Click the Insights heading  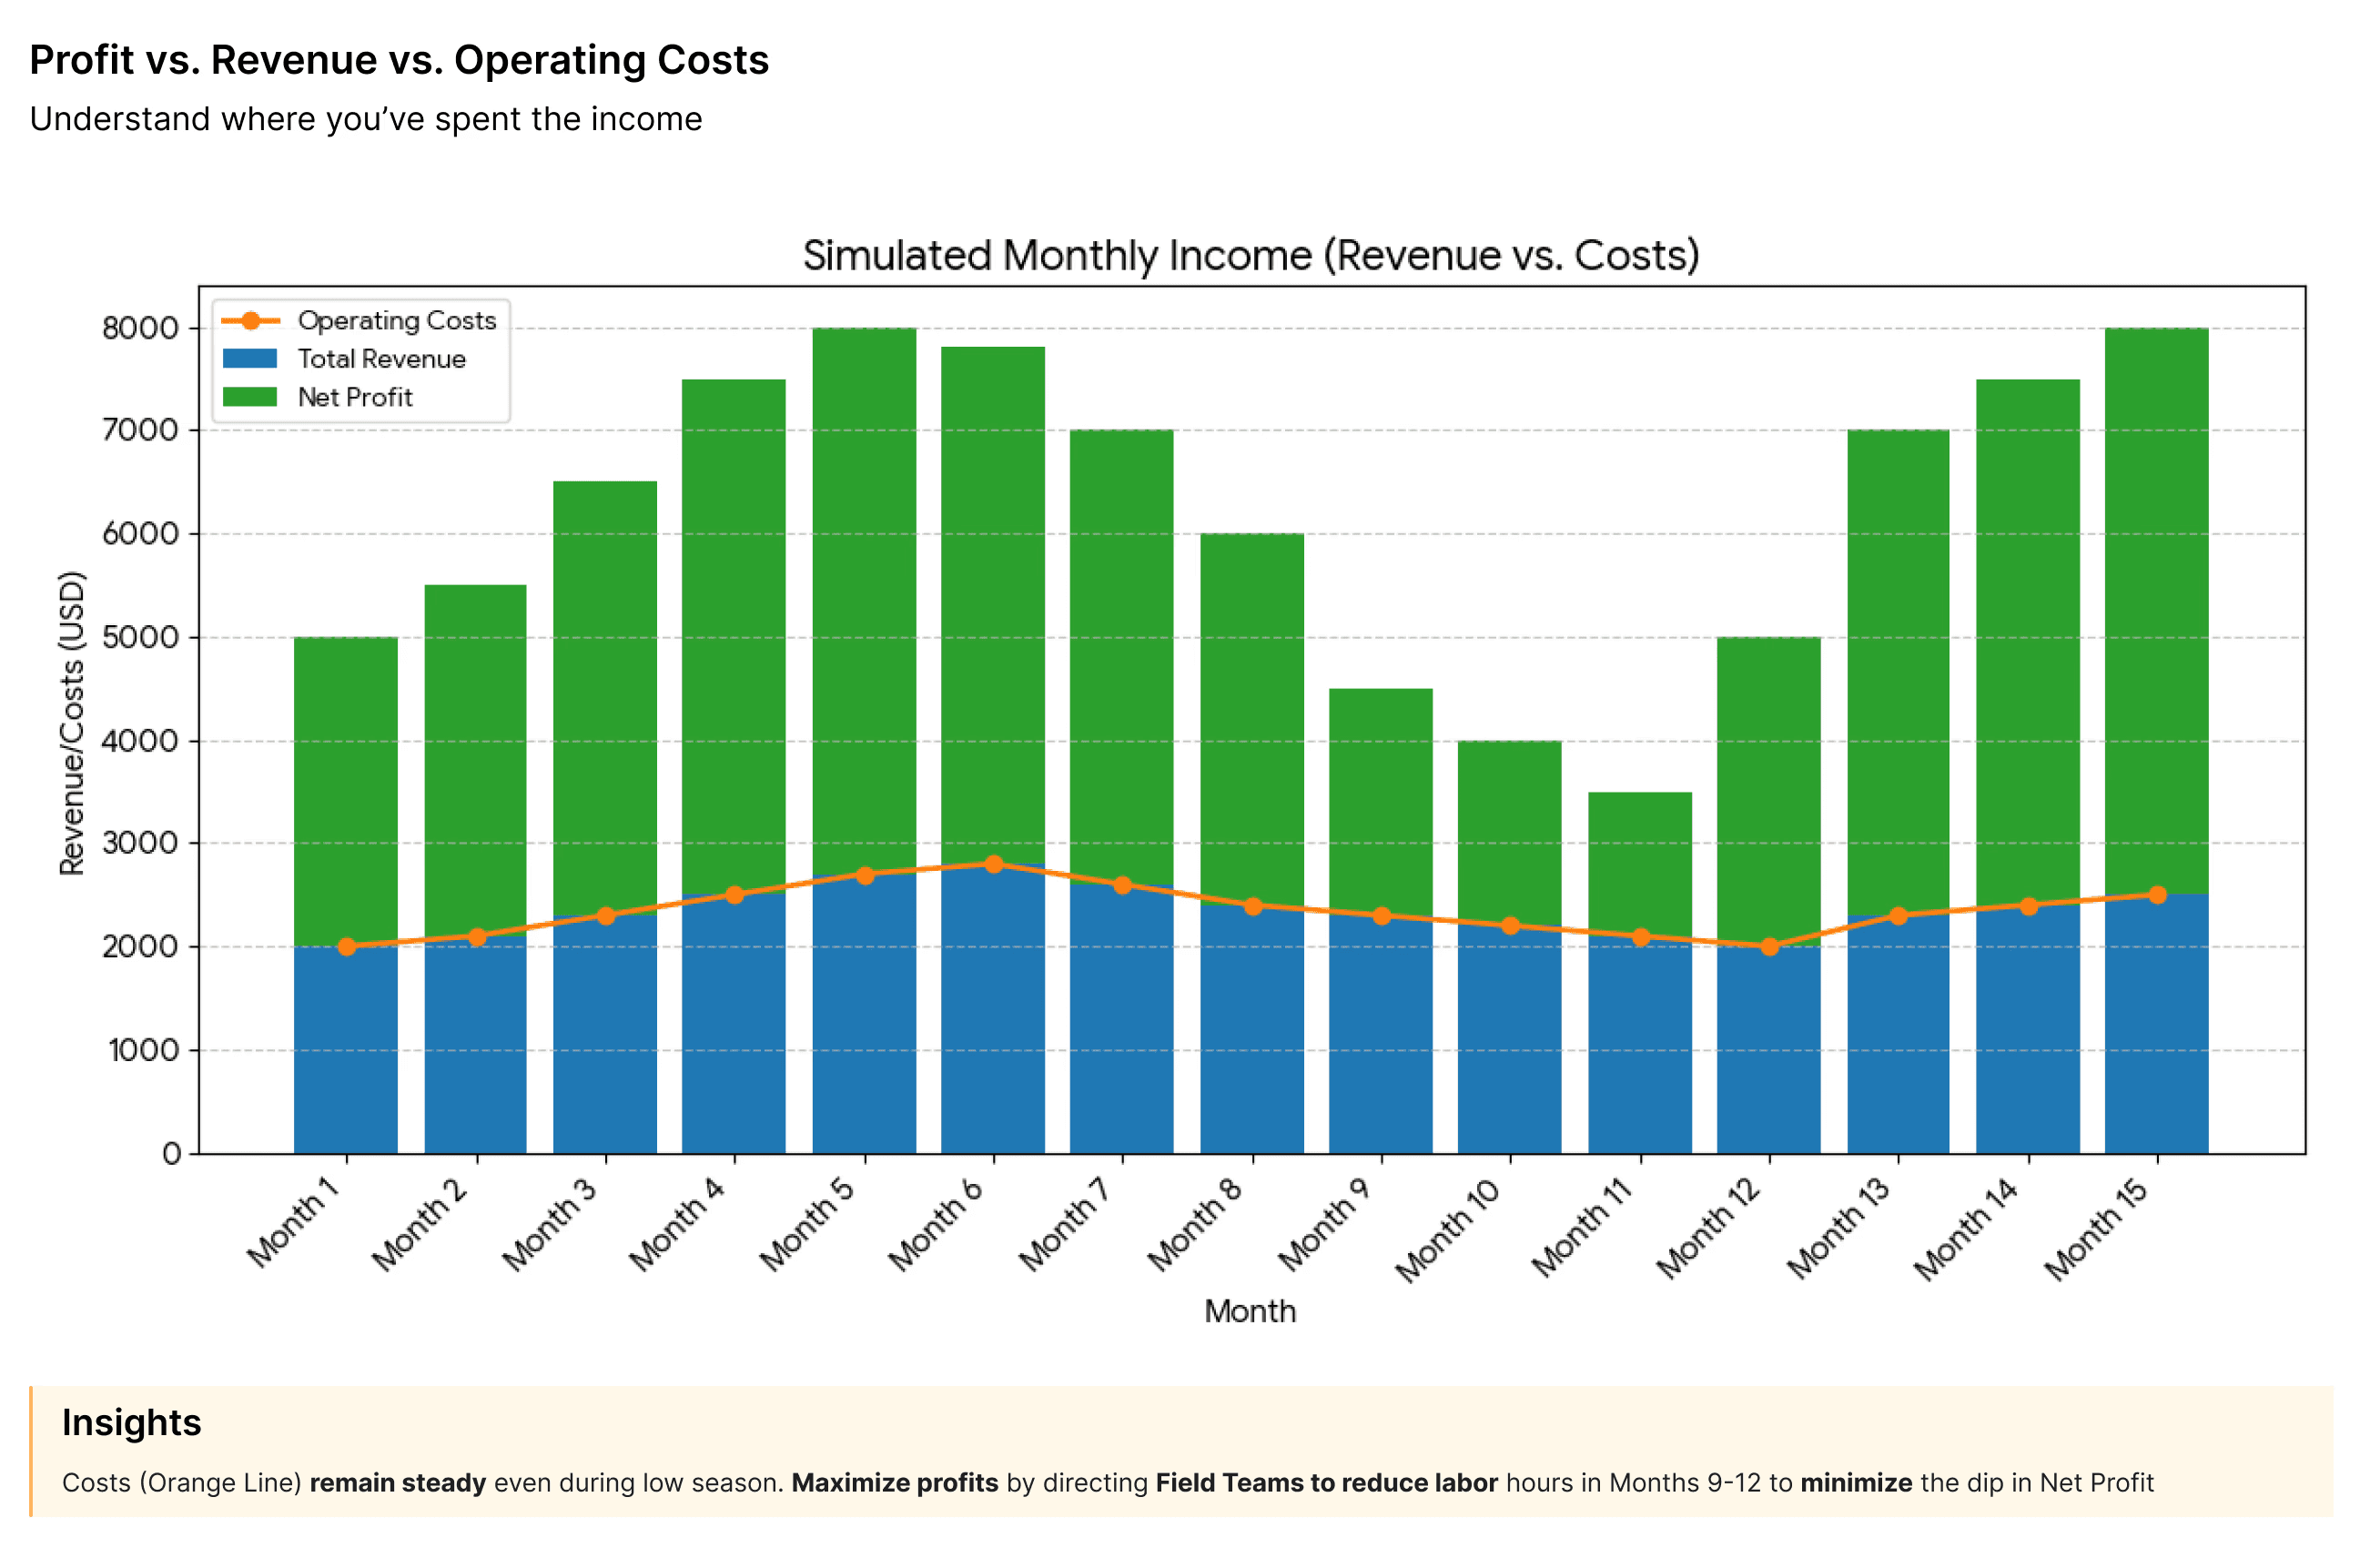[x=131, y=1423]
